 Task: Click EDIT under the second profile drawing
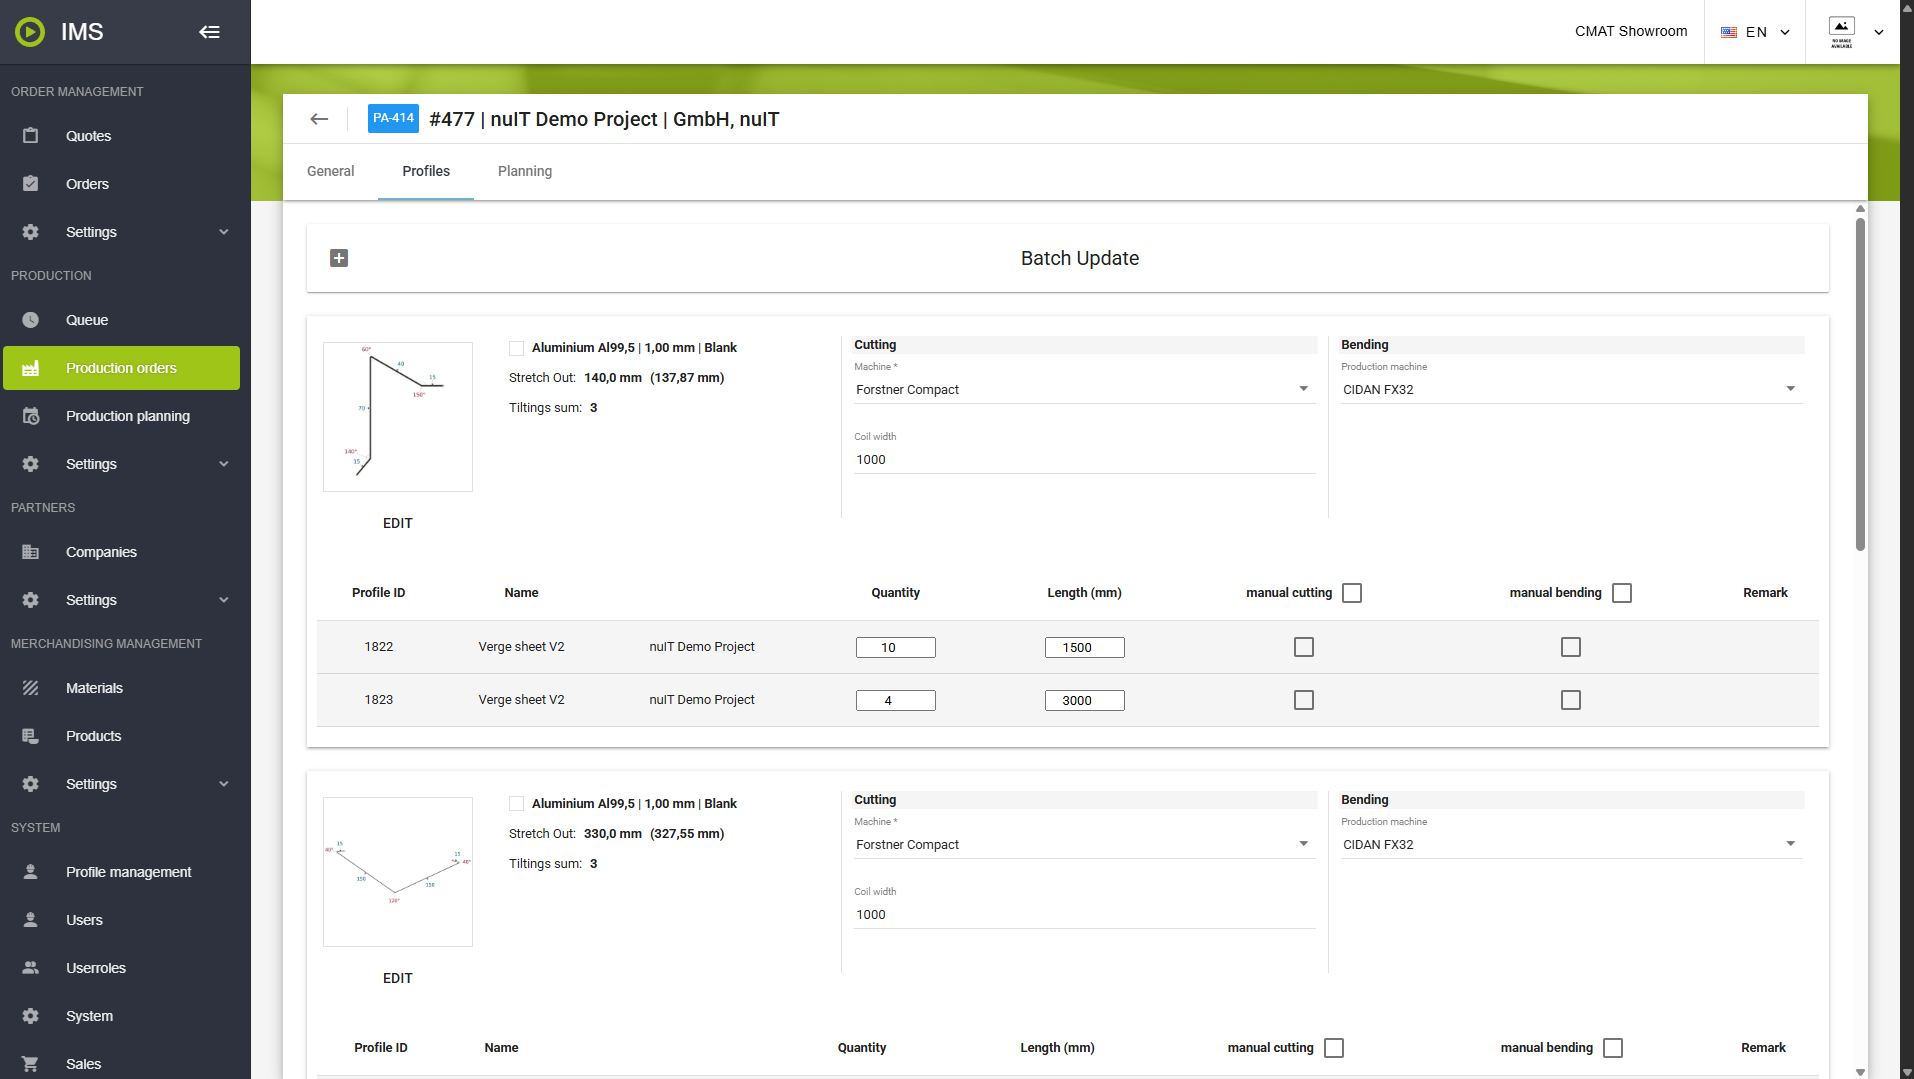[x=398, y=978]
